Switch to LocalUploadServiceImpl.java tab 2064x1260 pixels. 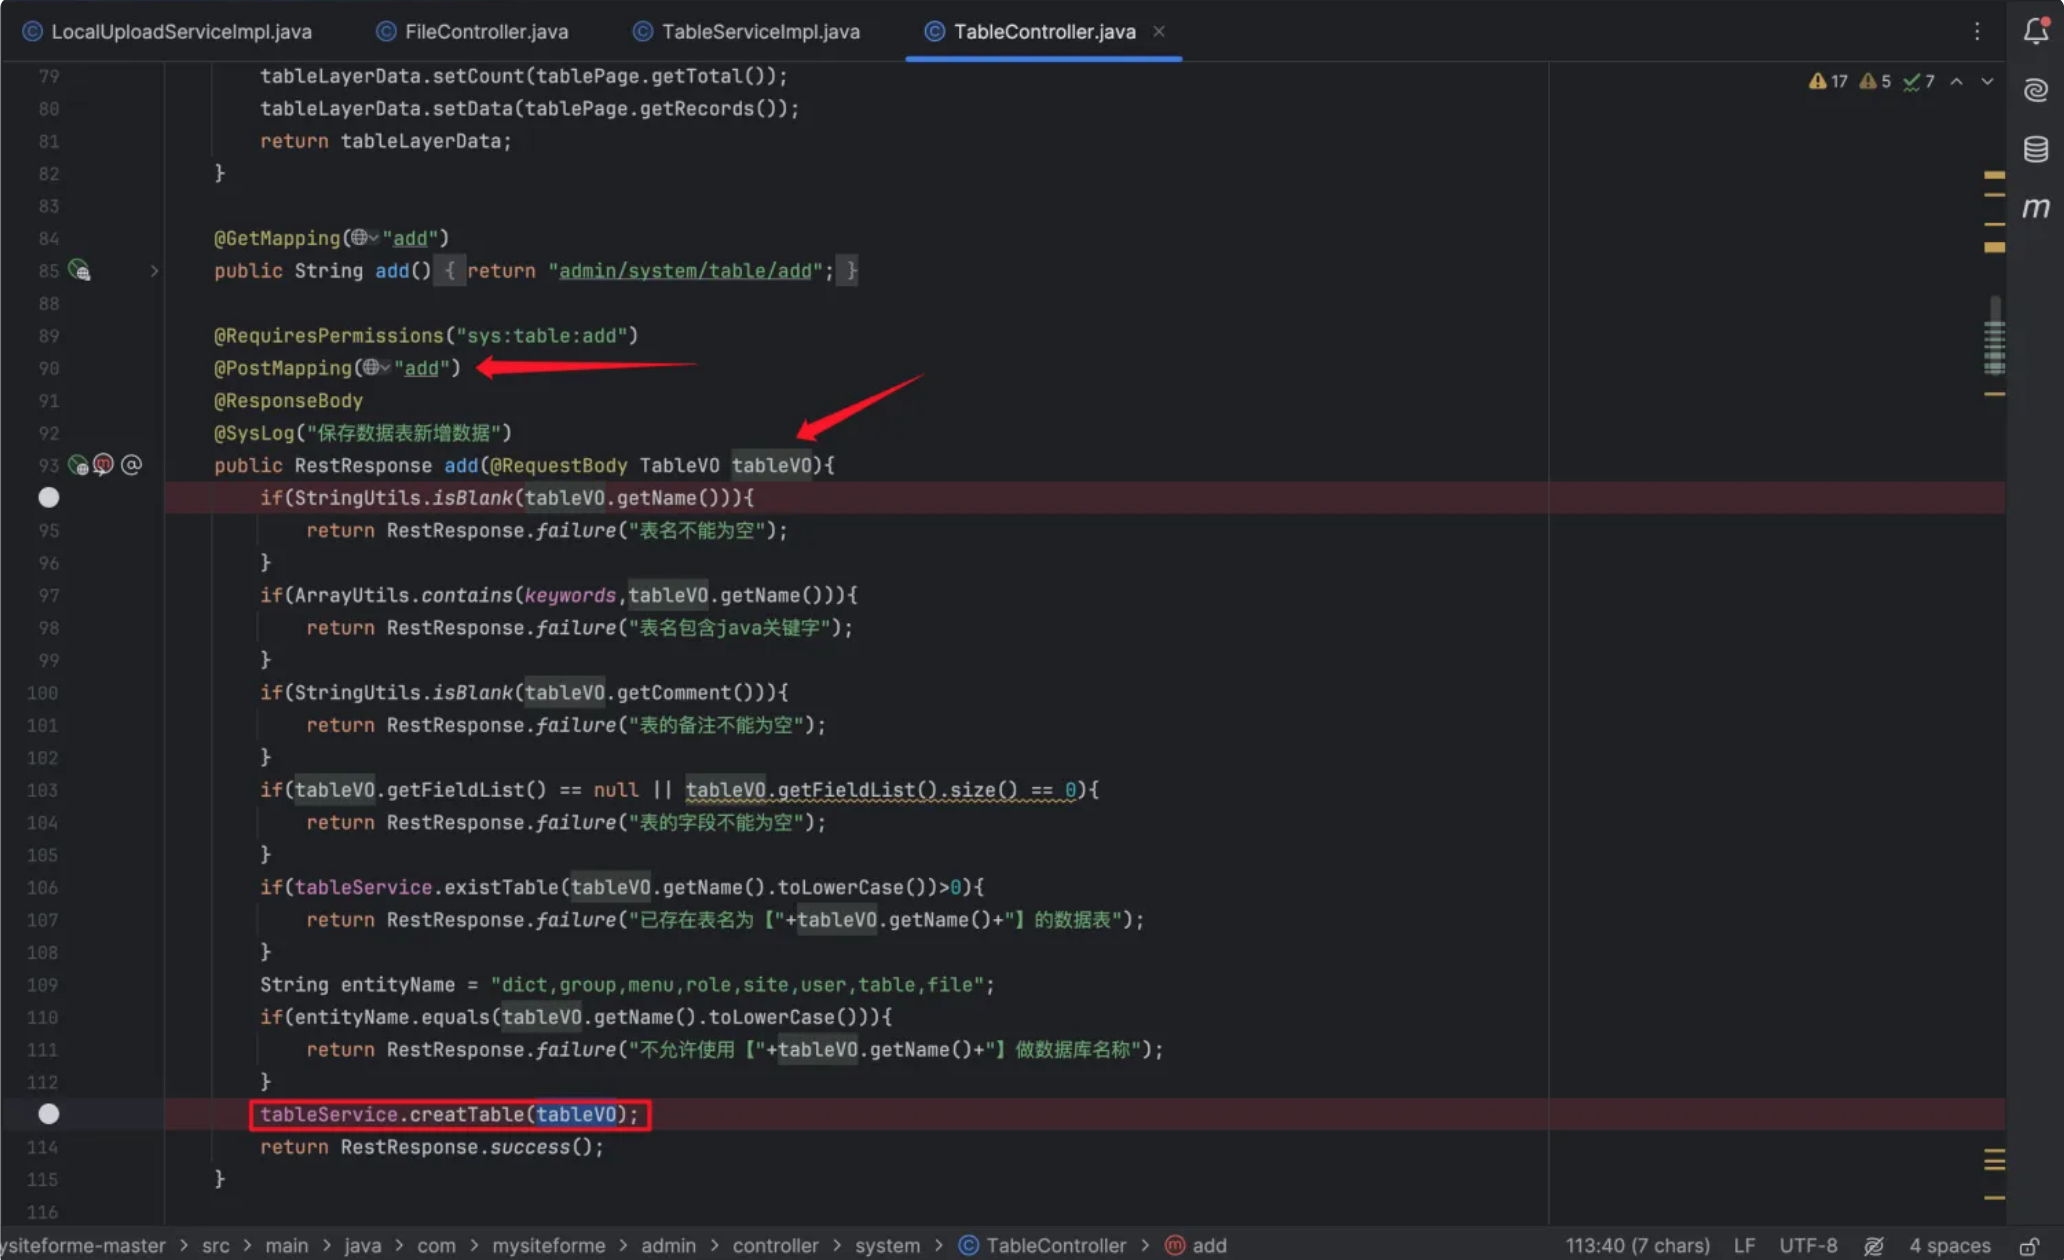pyautogui.click(x=167, y=32)
